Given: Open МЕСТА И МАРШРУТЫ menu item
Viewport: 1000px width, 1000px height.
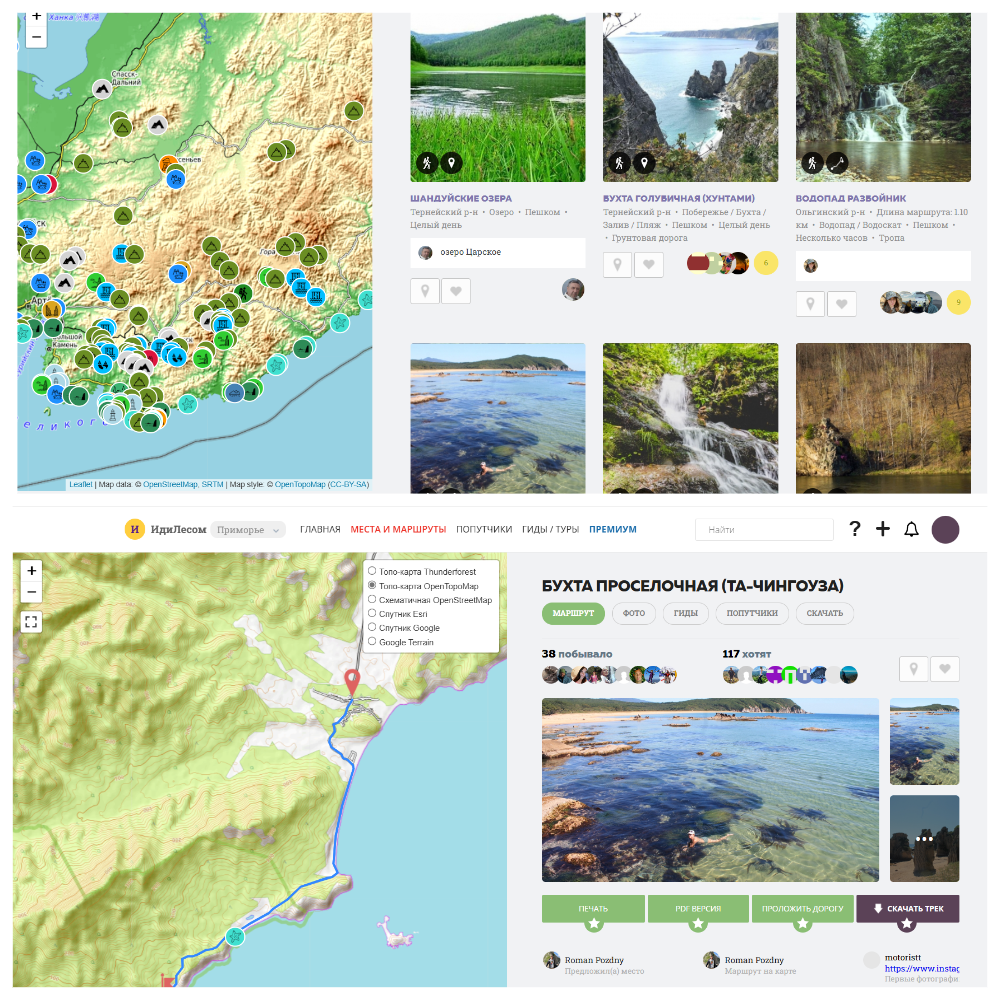Looking at the screenshot, I should click(398, 530).
